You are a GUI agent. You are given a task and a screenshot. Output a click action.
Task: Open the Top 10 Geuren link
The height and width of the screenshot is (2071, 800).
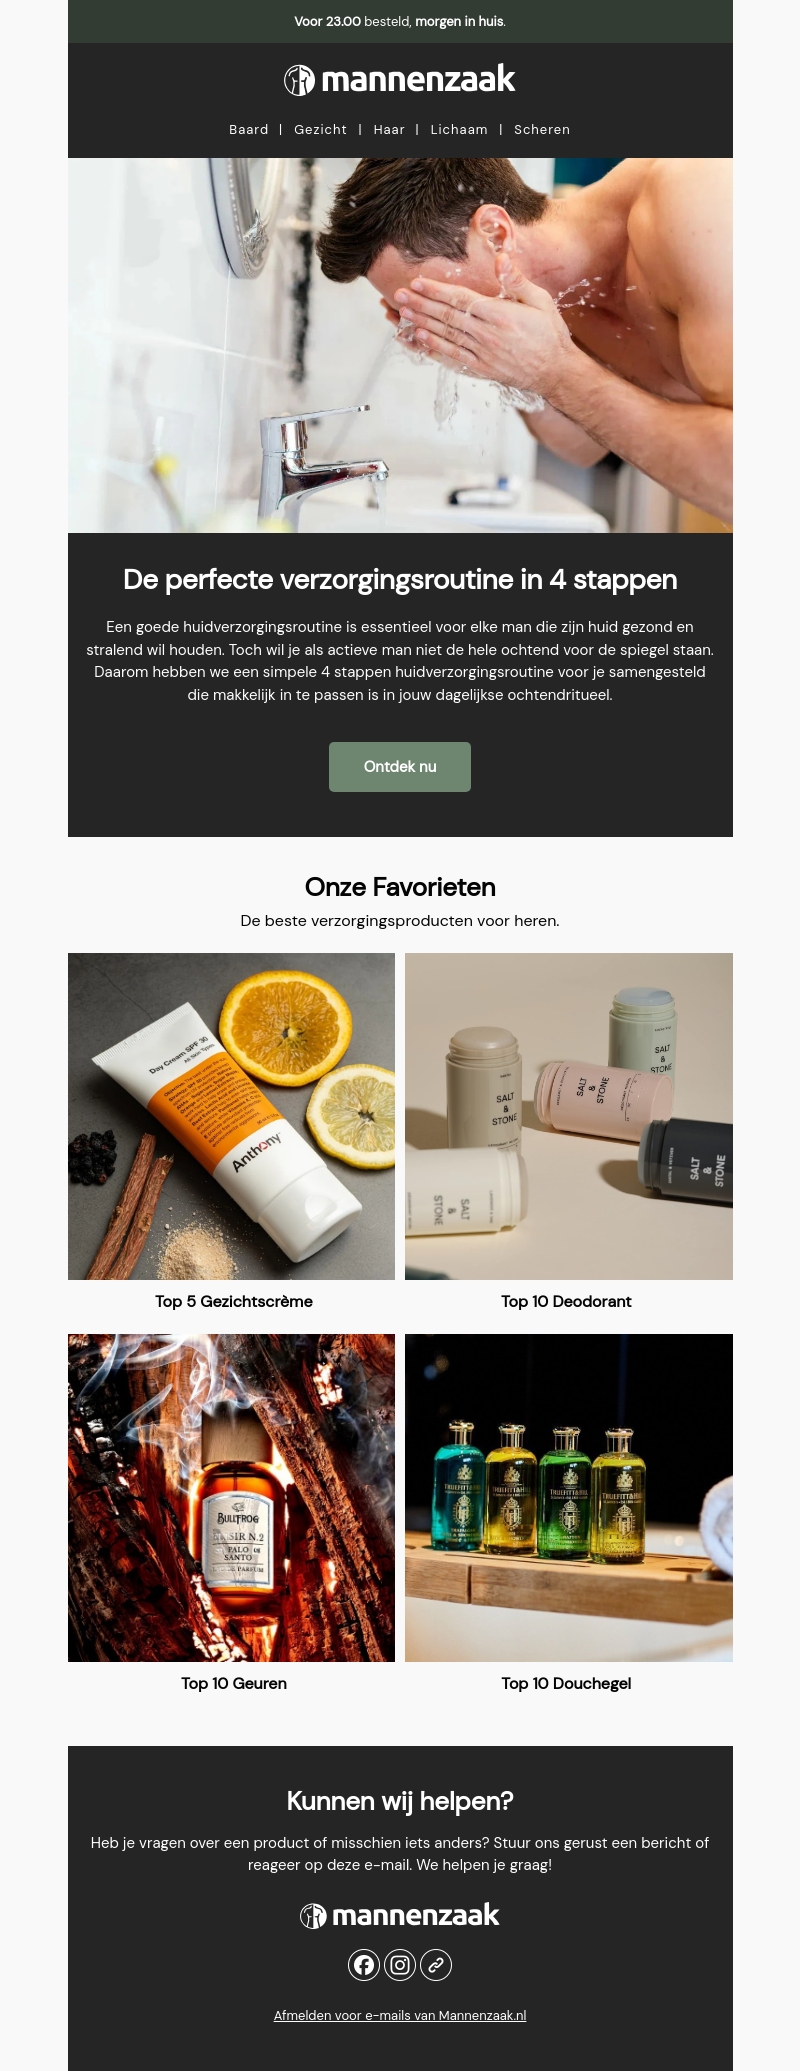pos(234,1683)
